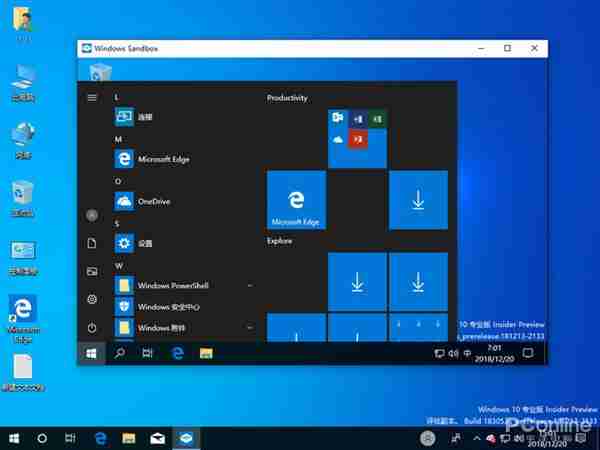Click the Windows Sandbox host taskbar button
This screenshot has width=600, height=450.
[x=186, y=439]
